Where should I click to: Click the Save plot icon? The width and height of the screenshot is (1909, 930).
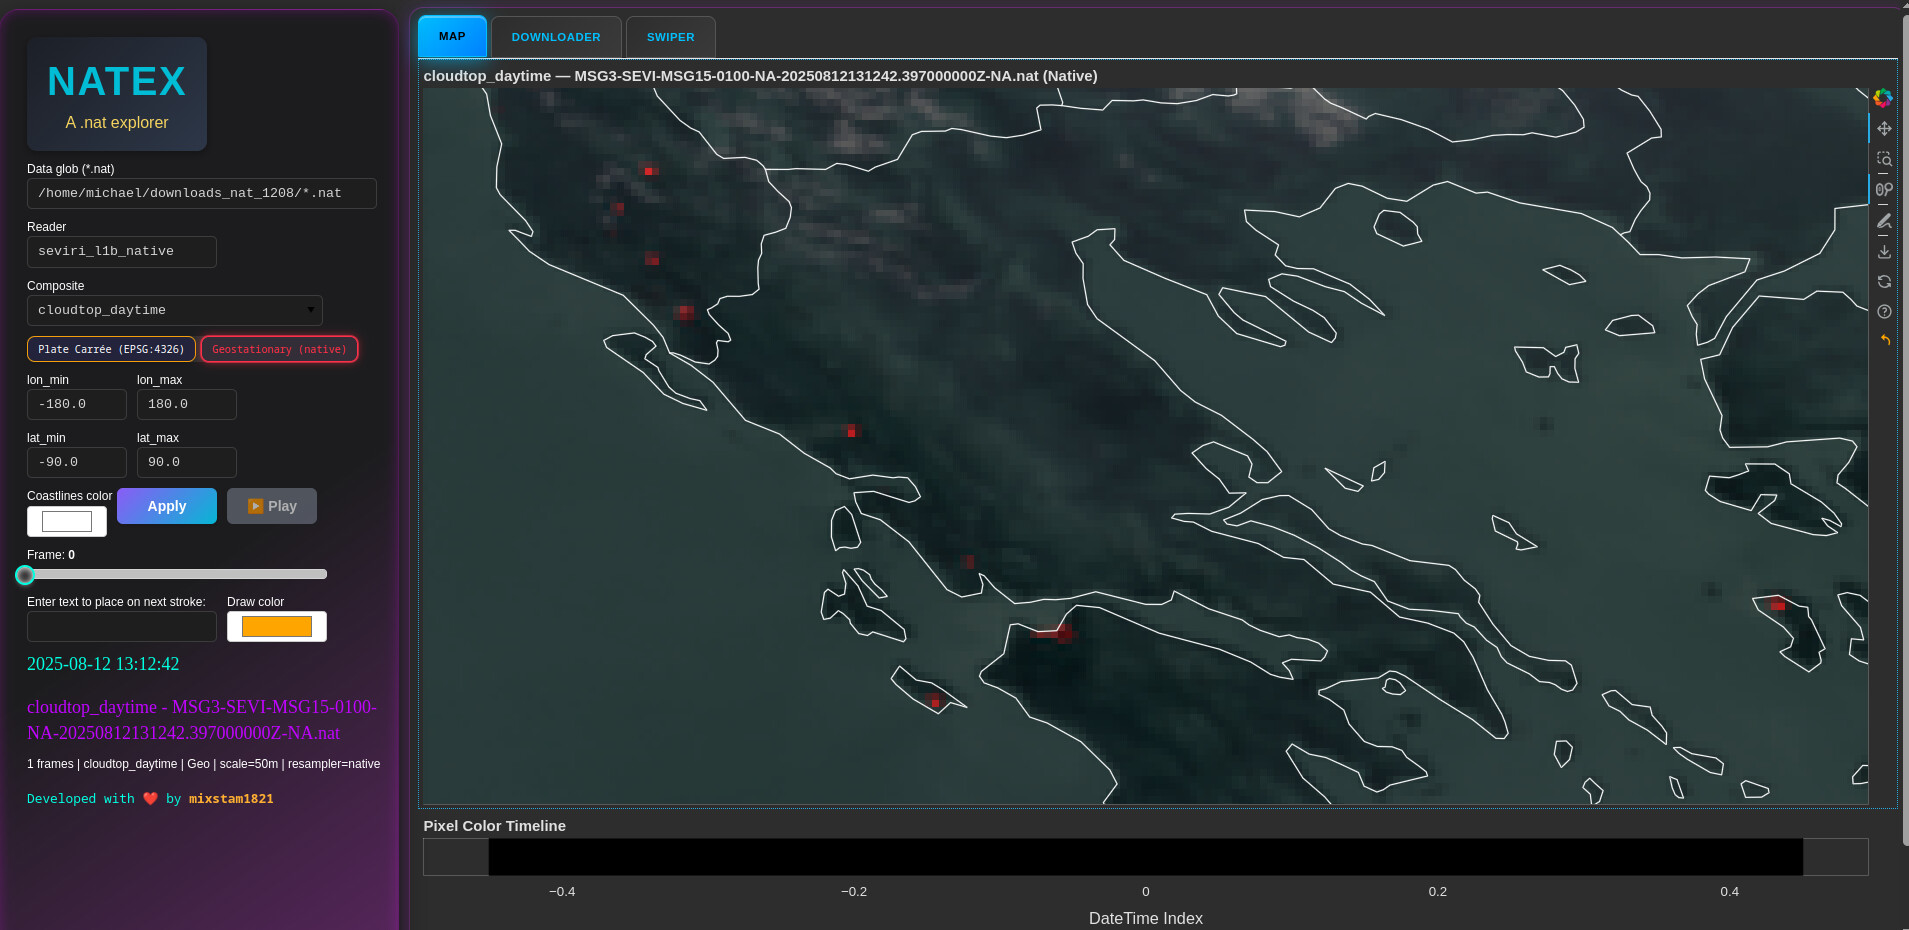[1884, 252]
